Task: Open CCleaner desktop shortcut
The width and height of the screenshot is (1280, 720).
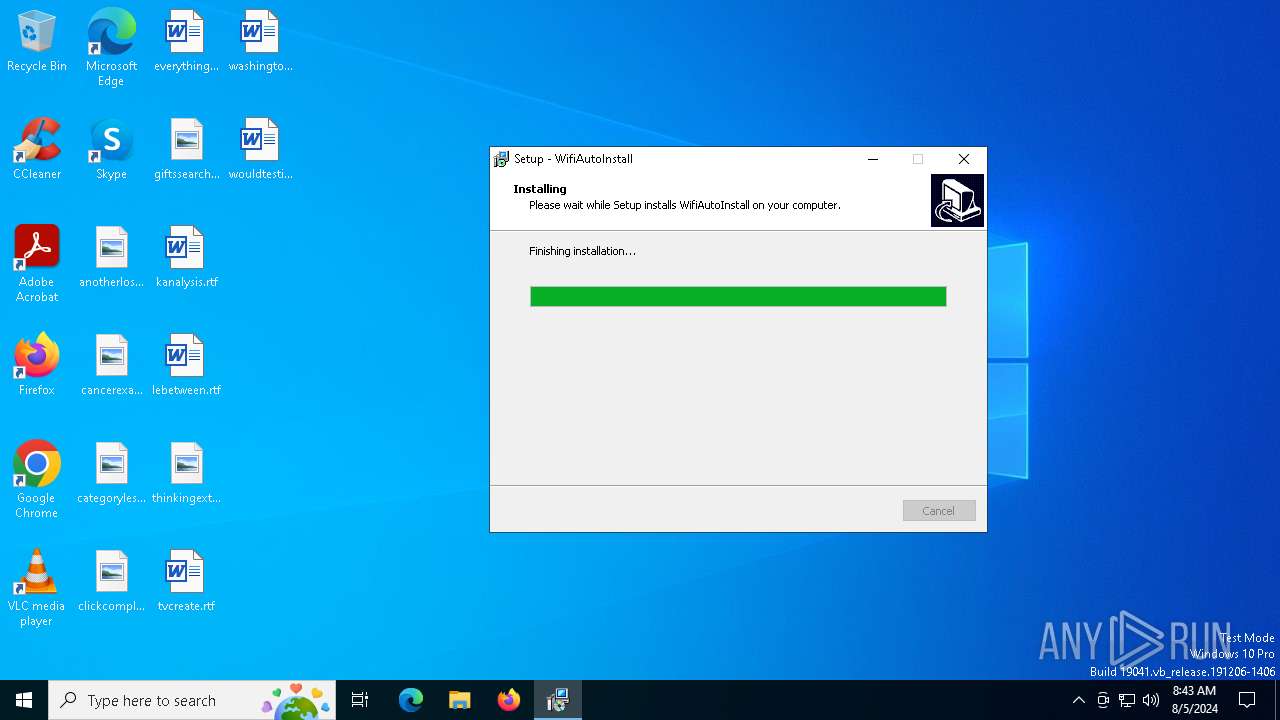Action: coord(37,150)
